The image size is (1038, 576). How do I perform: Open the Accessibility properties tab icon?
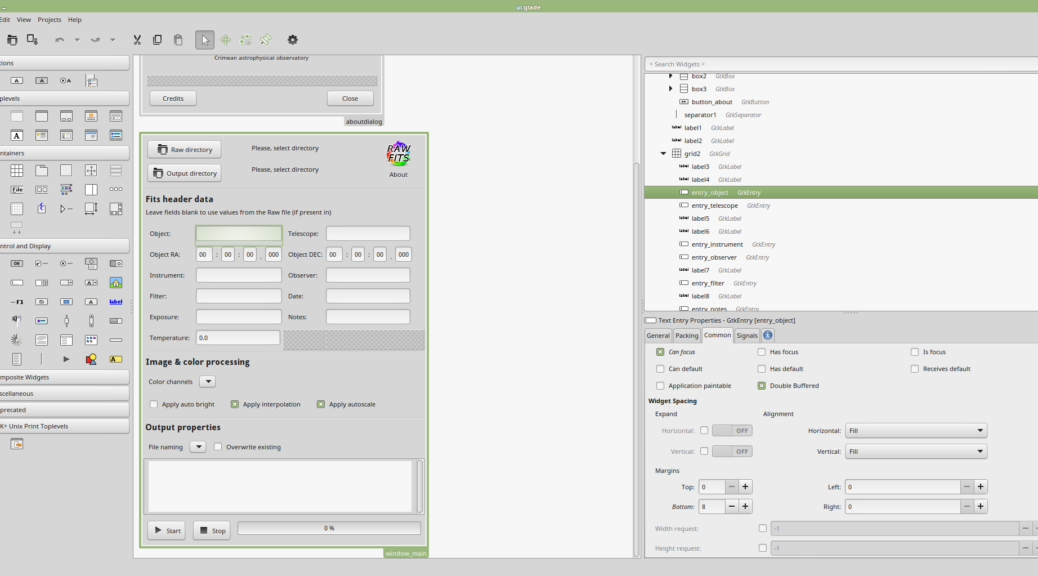(768, 336)
